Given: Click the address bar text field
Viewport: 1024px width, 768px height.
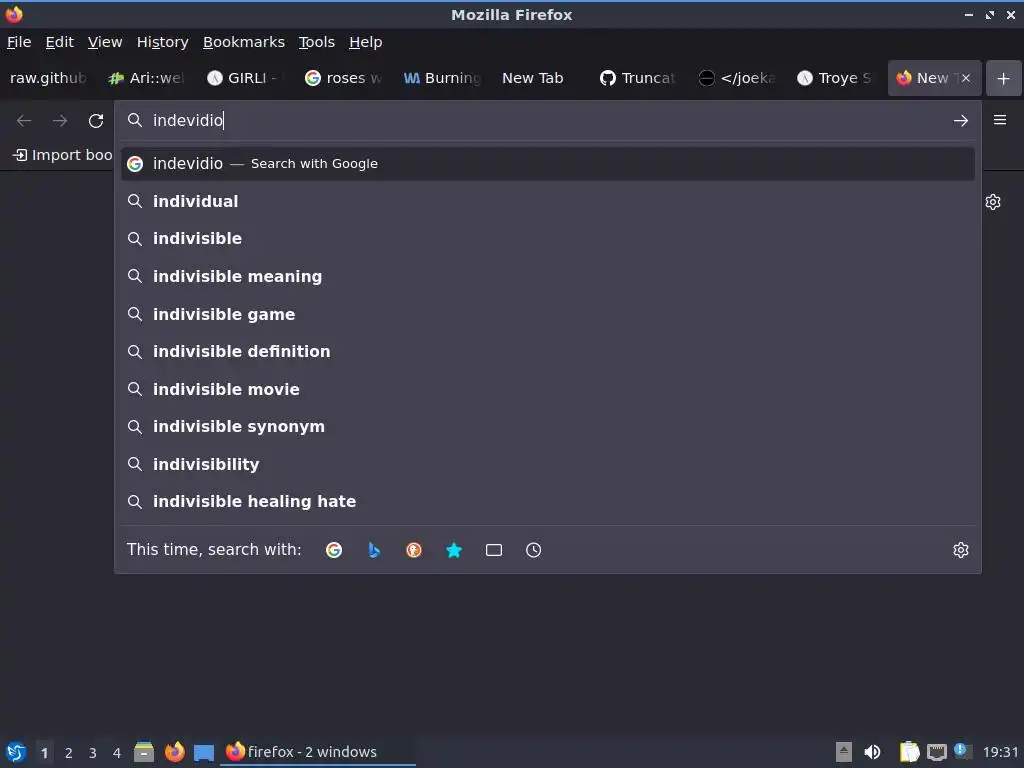Looking at the screenshot, I should pyautogui.click(x=549, y=121).
